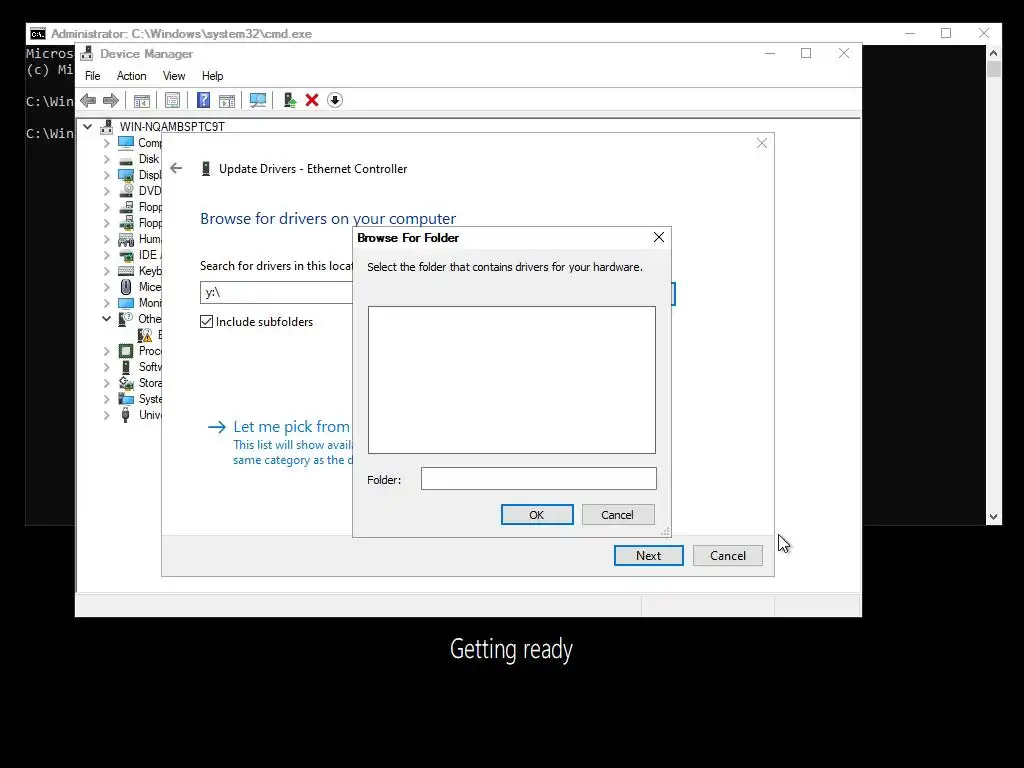Click scroll-up arrow in cmd.exe window
Viewport: 1024px width, 768px height.
993,53
